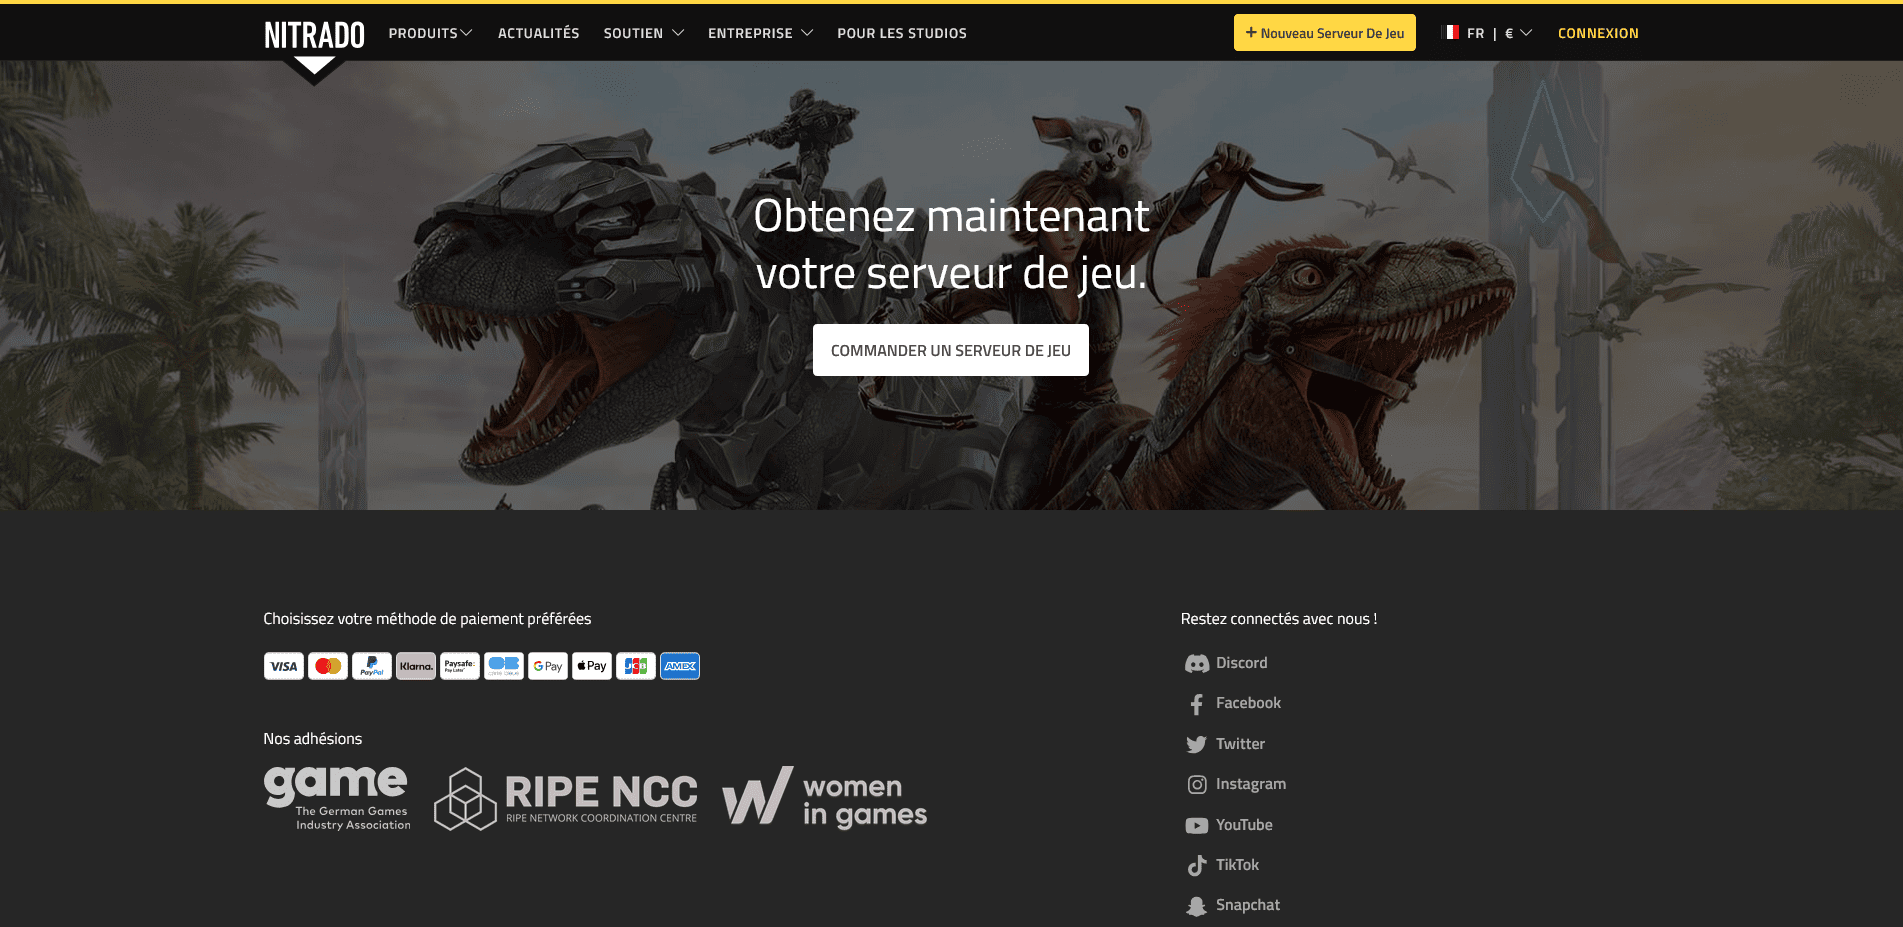
Task: Expand the SOUTIEN dropdown menu
Action: coord(644,33)
